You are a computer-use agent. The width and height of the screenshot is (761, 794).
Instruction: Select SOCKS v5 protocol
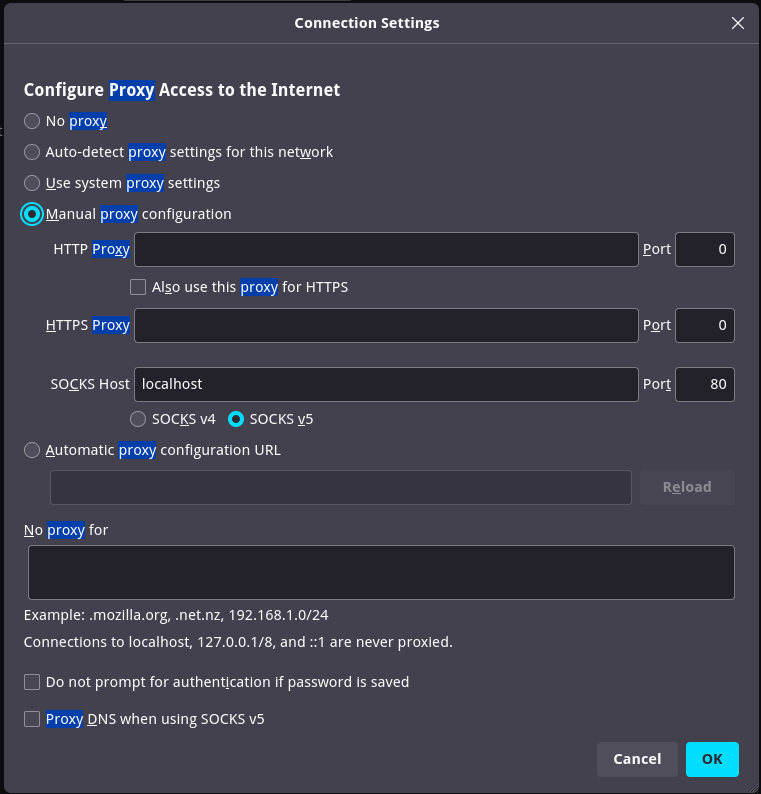click(x=237, y=419)
